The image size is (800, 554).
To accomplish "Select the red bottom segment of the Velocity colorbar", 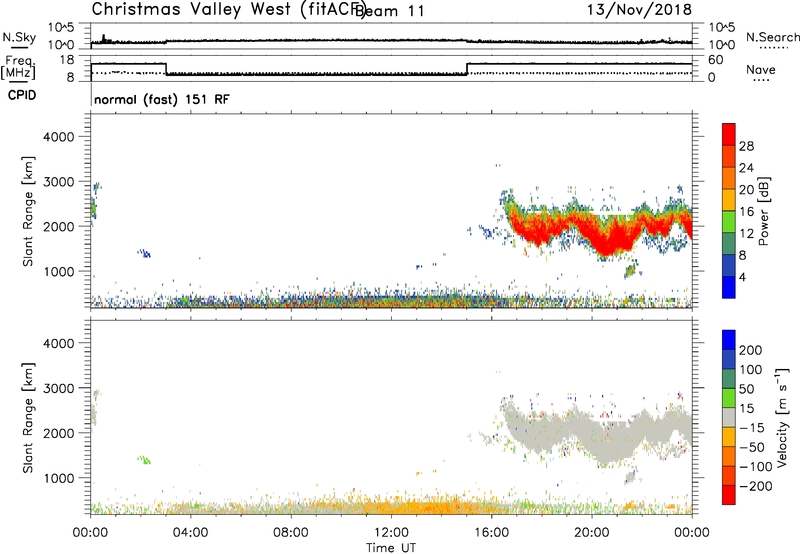I will tap(729, 495).
